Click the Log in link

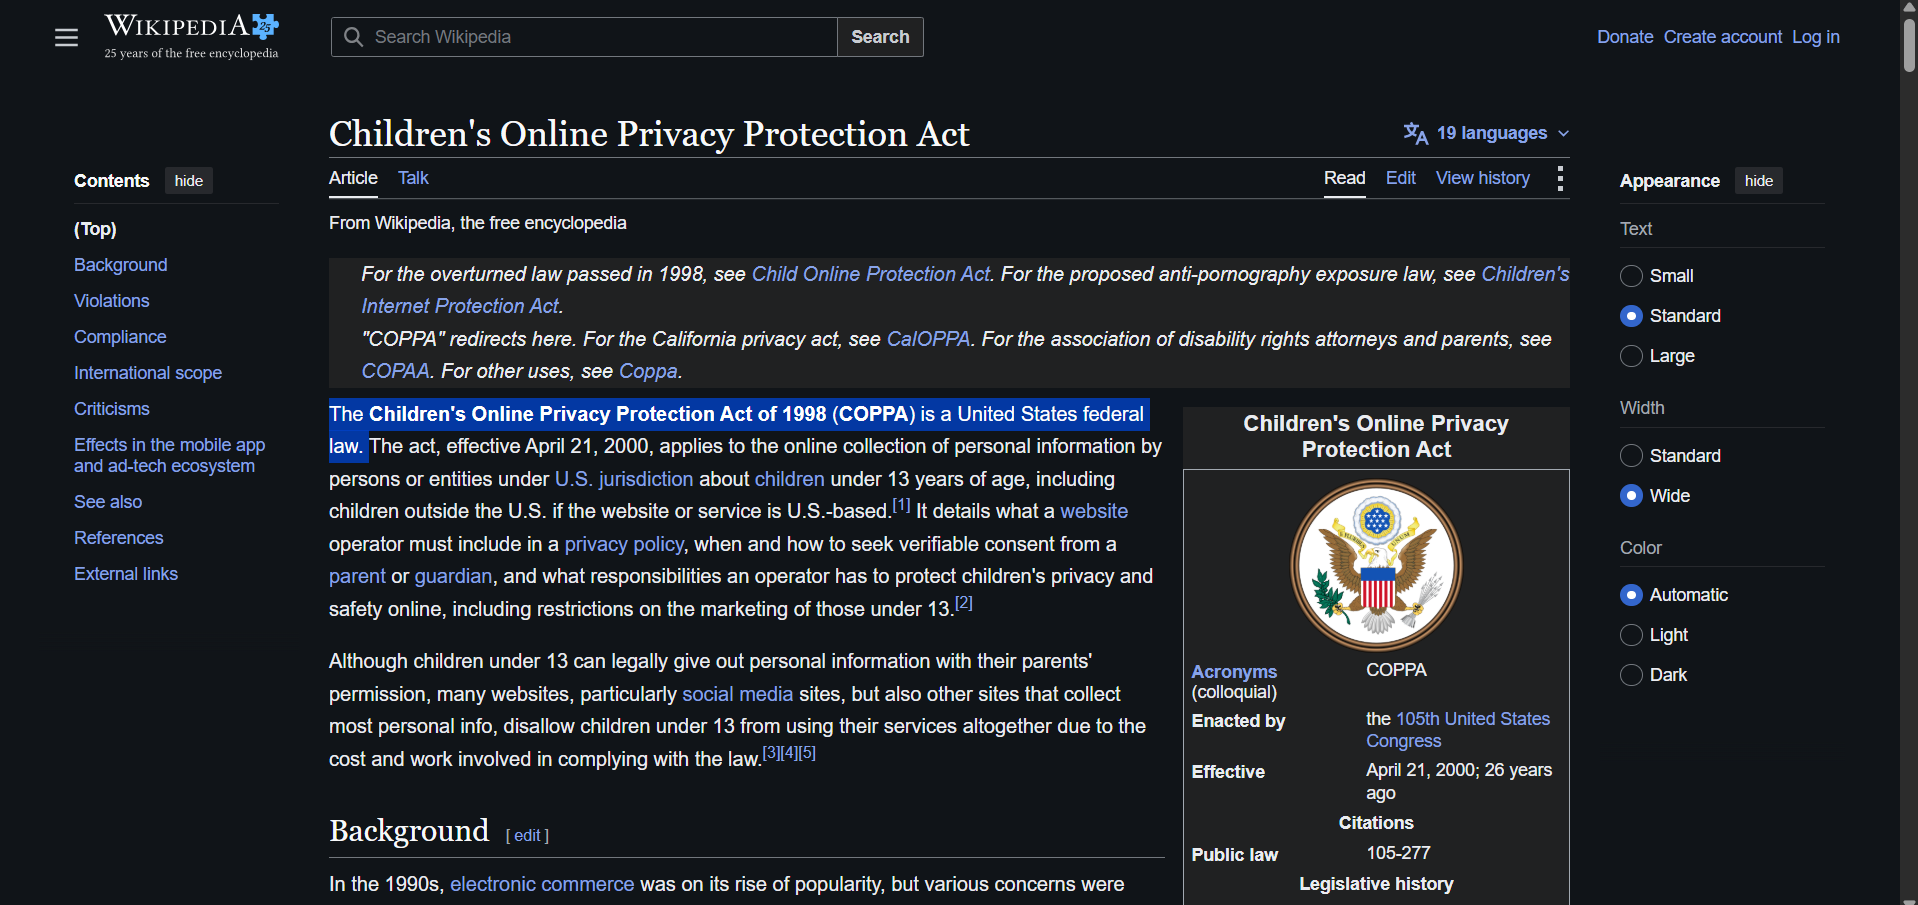pyautogui.click(x=1816, y=37)
